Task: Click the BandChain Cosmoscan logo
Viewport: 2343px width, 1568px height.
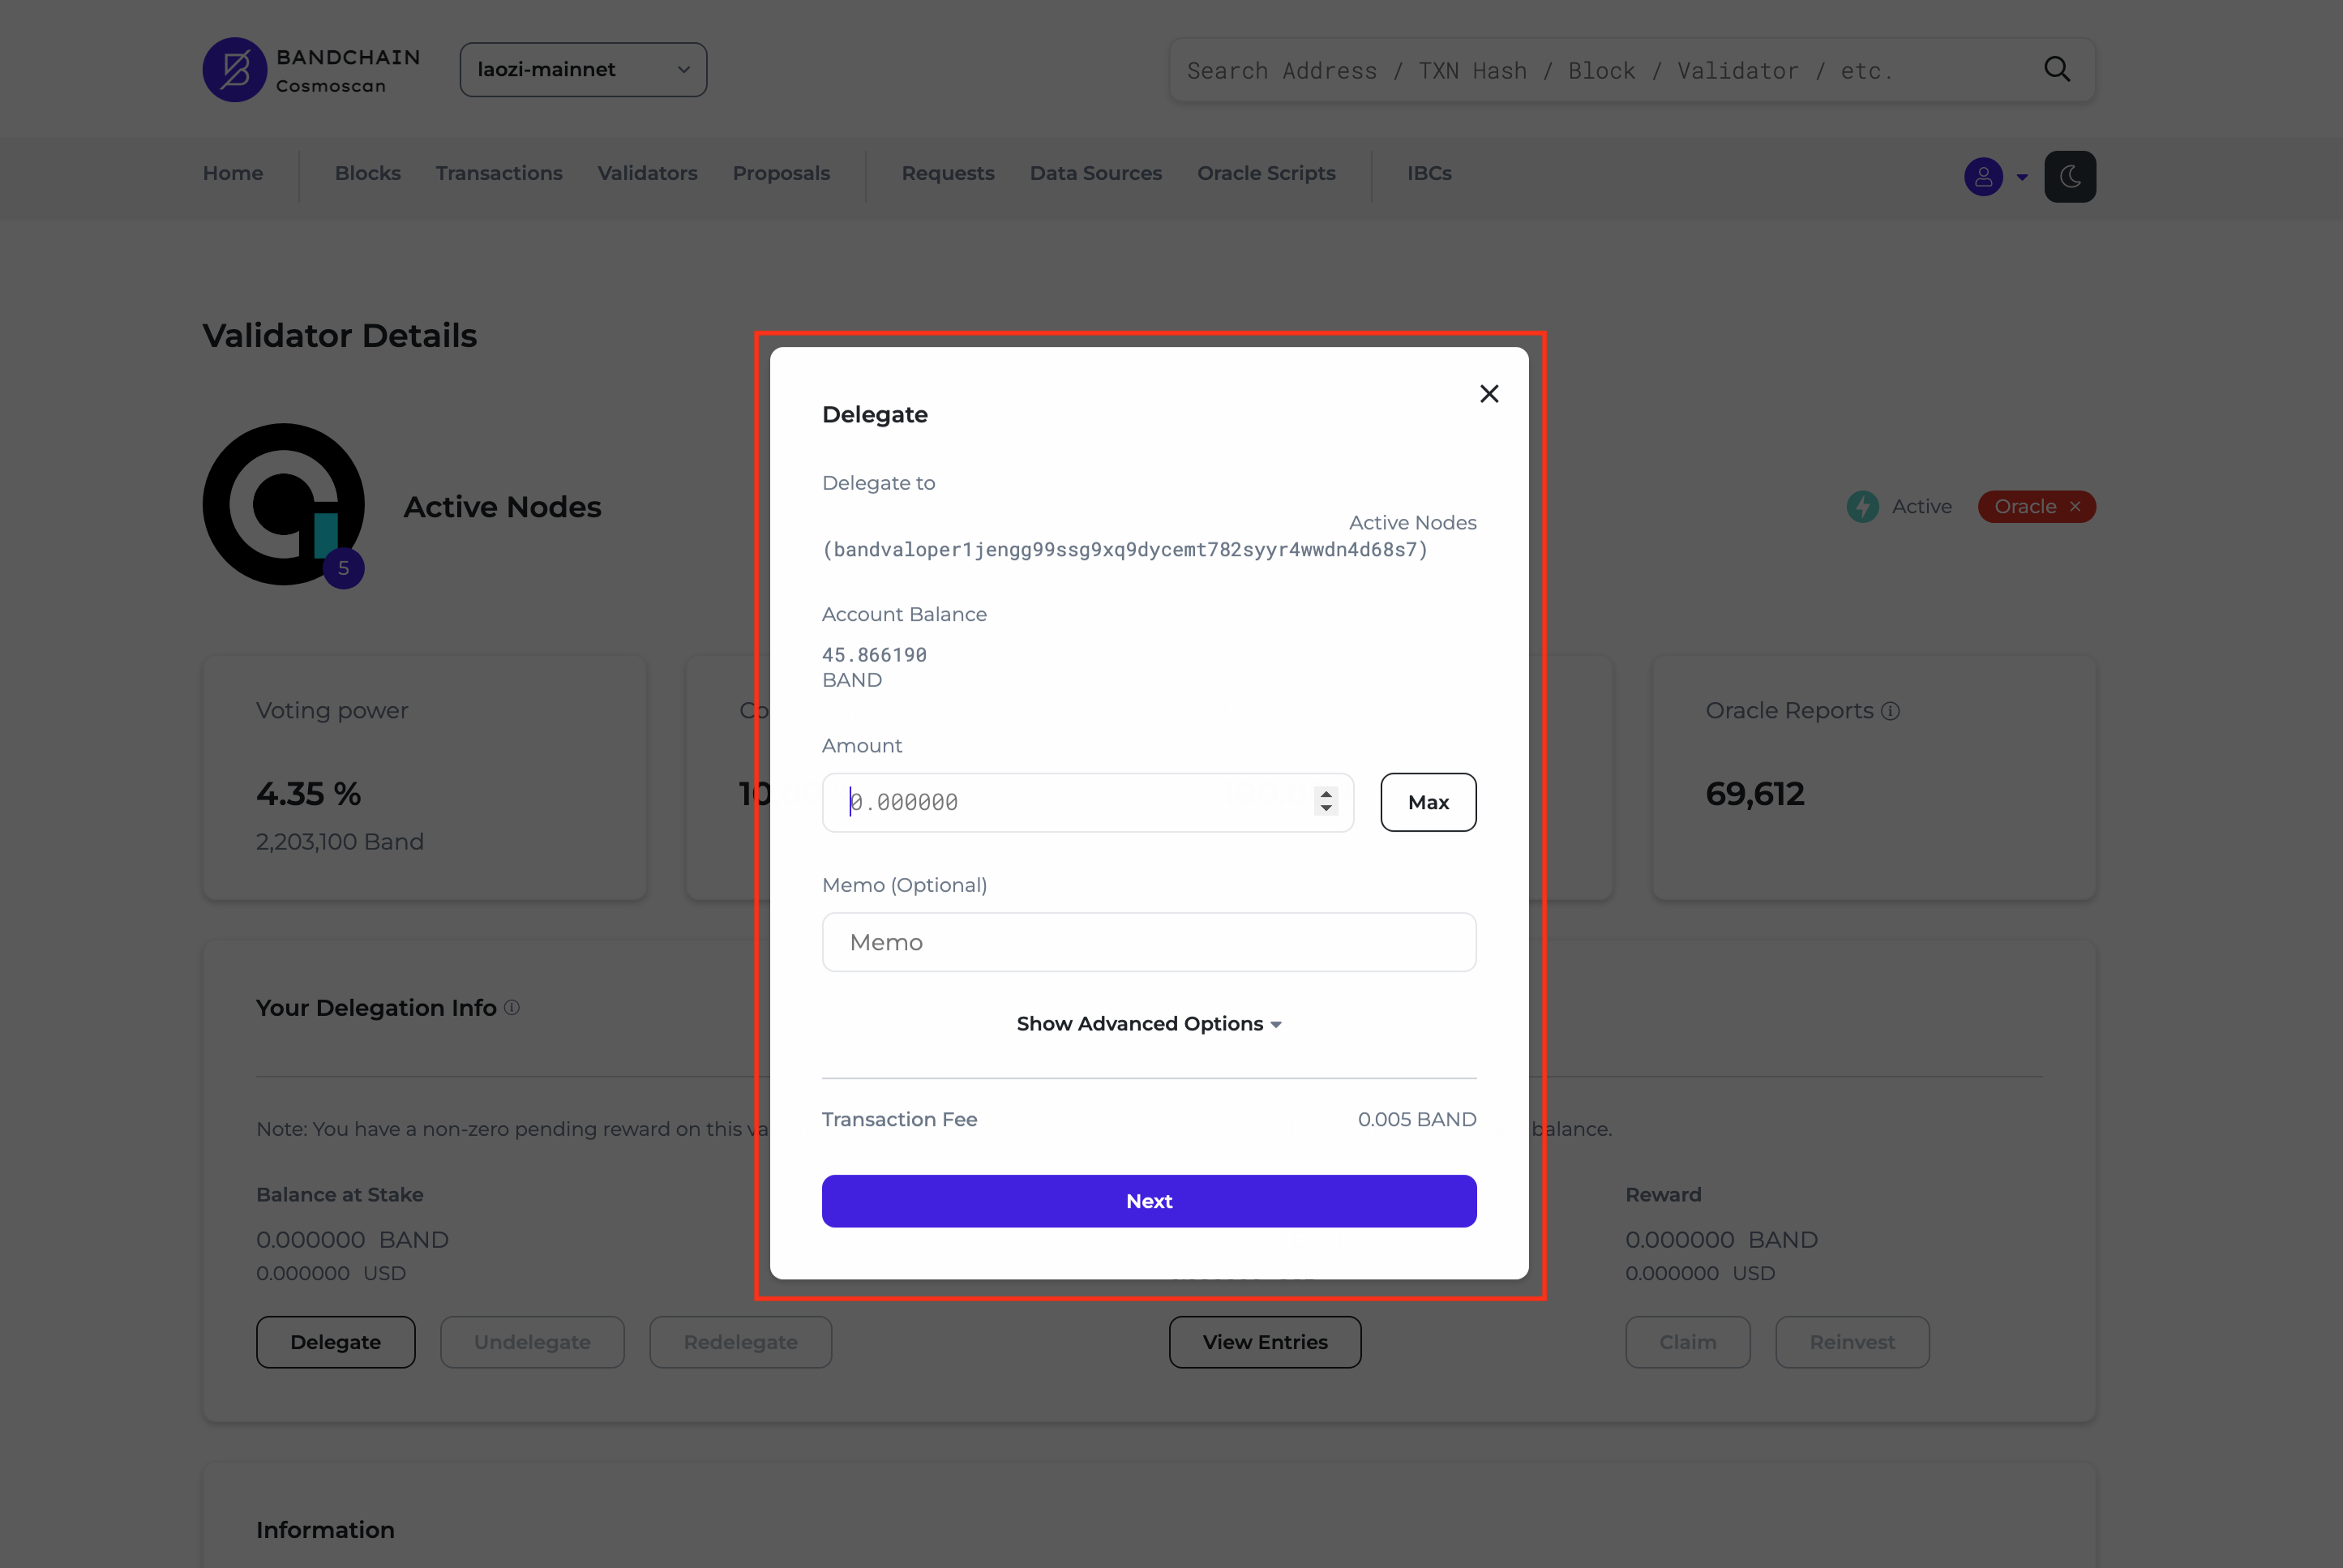Action: (x=311, y=70)
